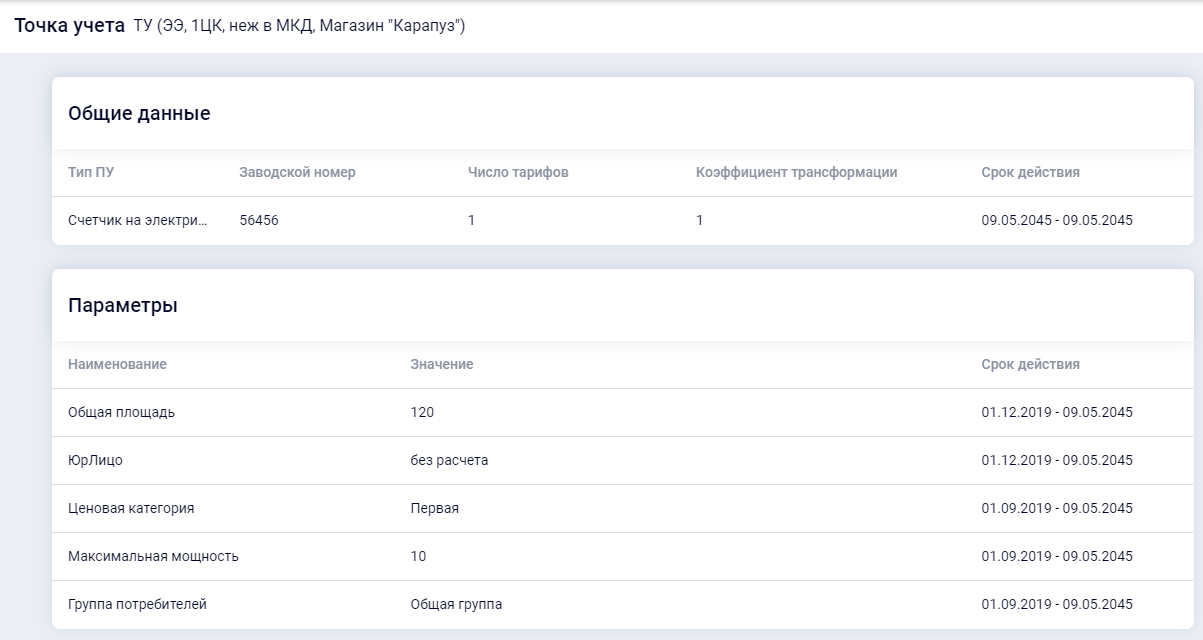The height and width of the screenshot is (640, 1203).
Task: Click the "Число тарифов" column header
Action: (518, 172)
